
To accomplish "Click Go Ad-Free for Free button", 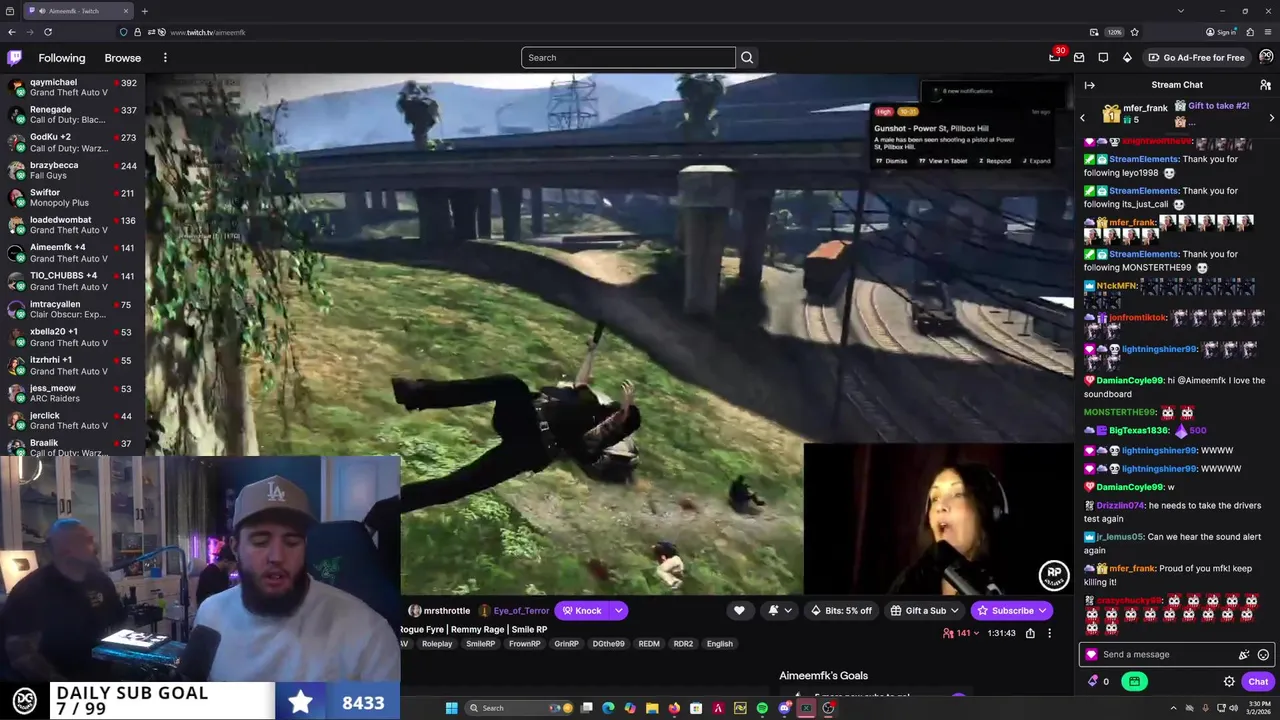I will click(1196, 57).
